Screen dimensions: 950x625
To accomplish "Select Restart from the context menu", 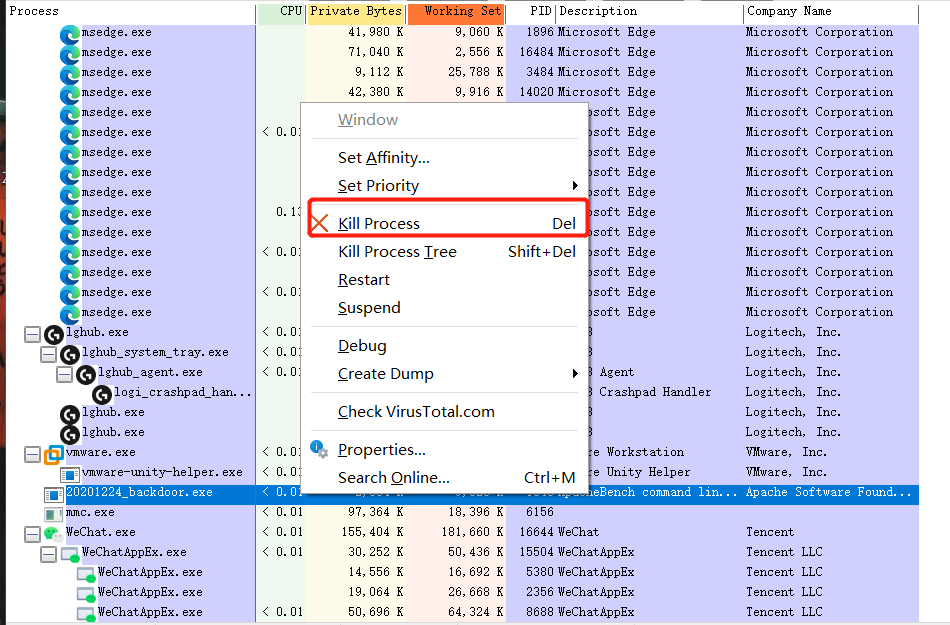I will tap(444, 280).
